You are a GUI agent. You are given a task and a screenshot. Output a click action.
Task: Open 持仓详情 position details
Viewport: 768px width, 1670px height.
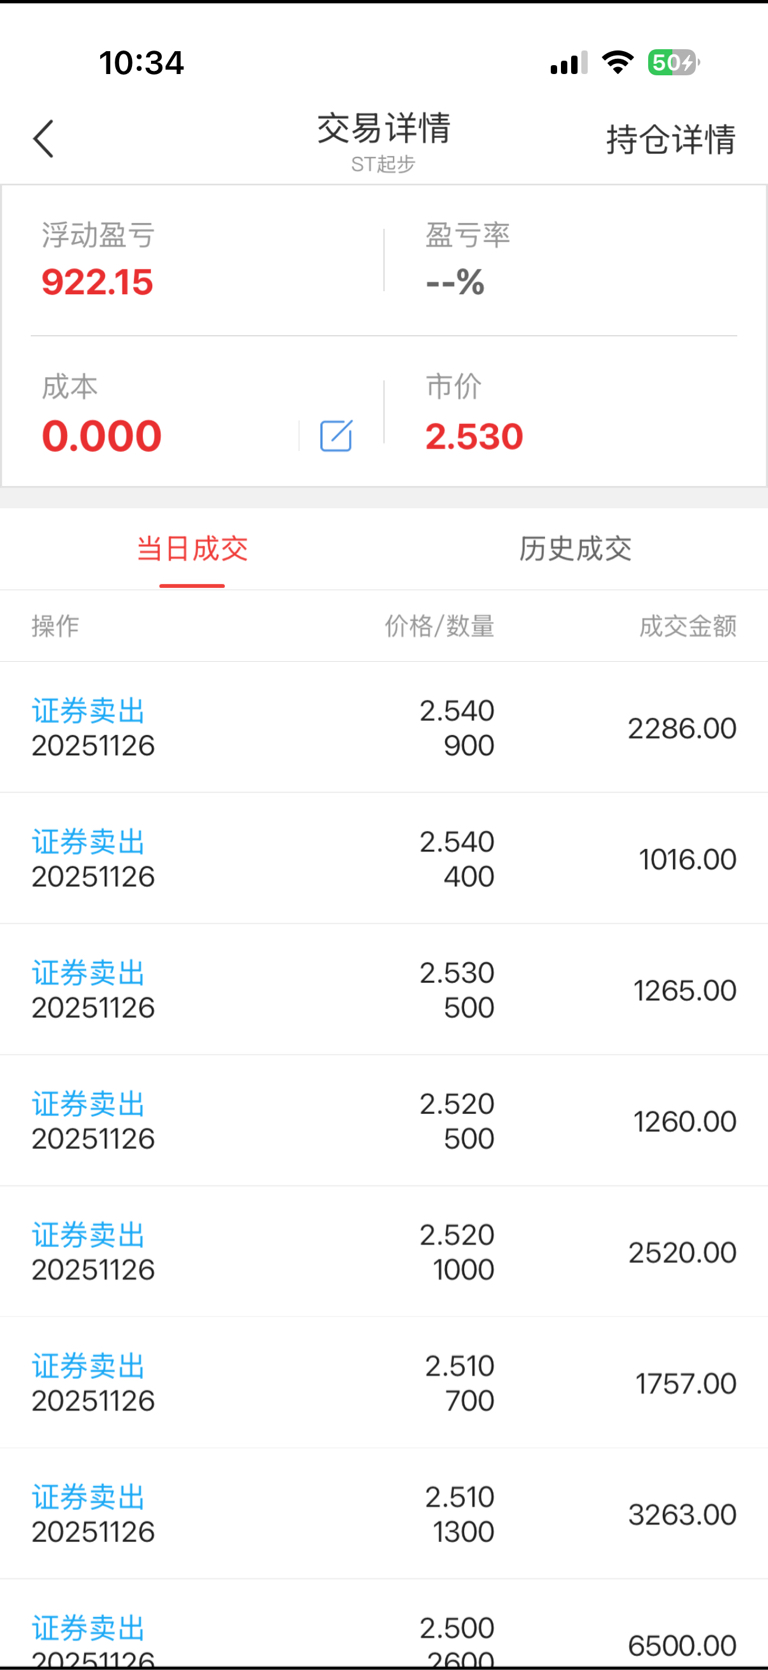click(670, 139)
